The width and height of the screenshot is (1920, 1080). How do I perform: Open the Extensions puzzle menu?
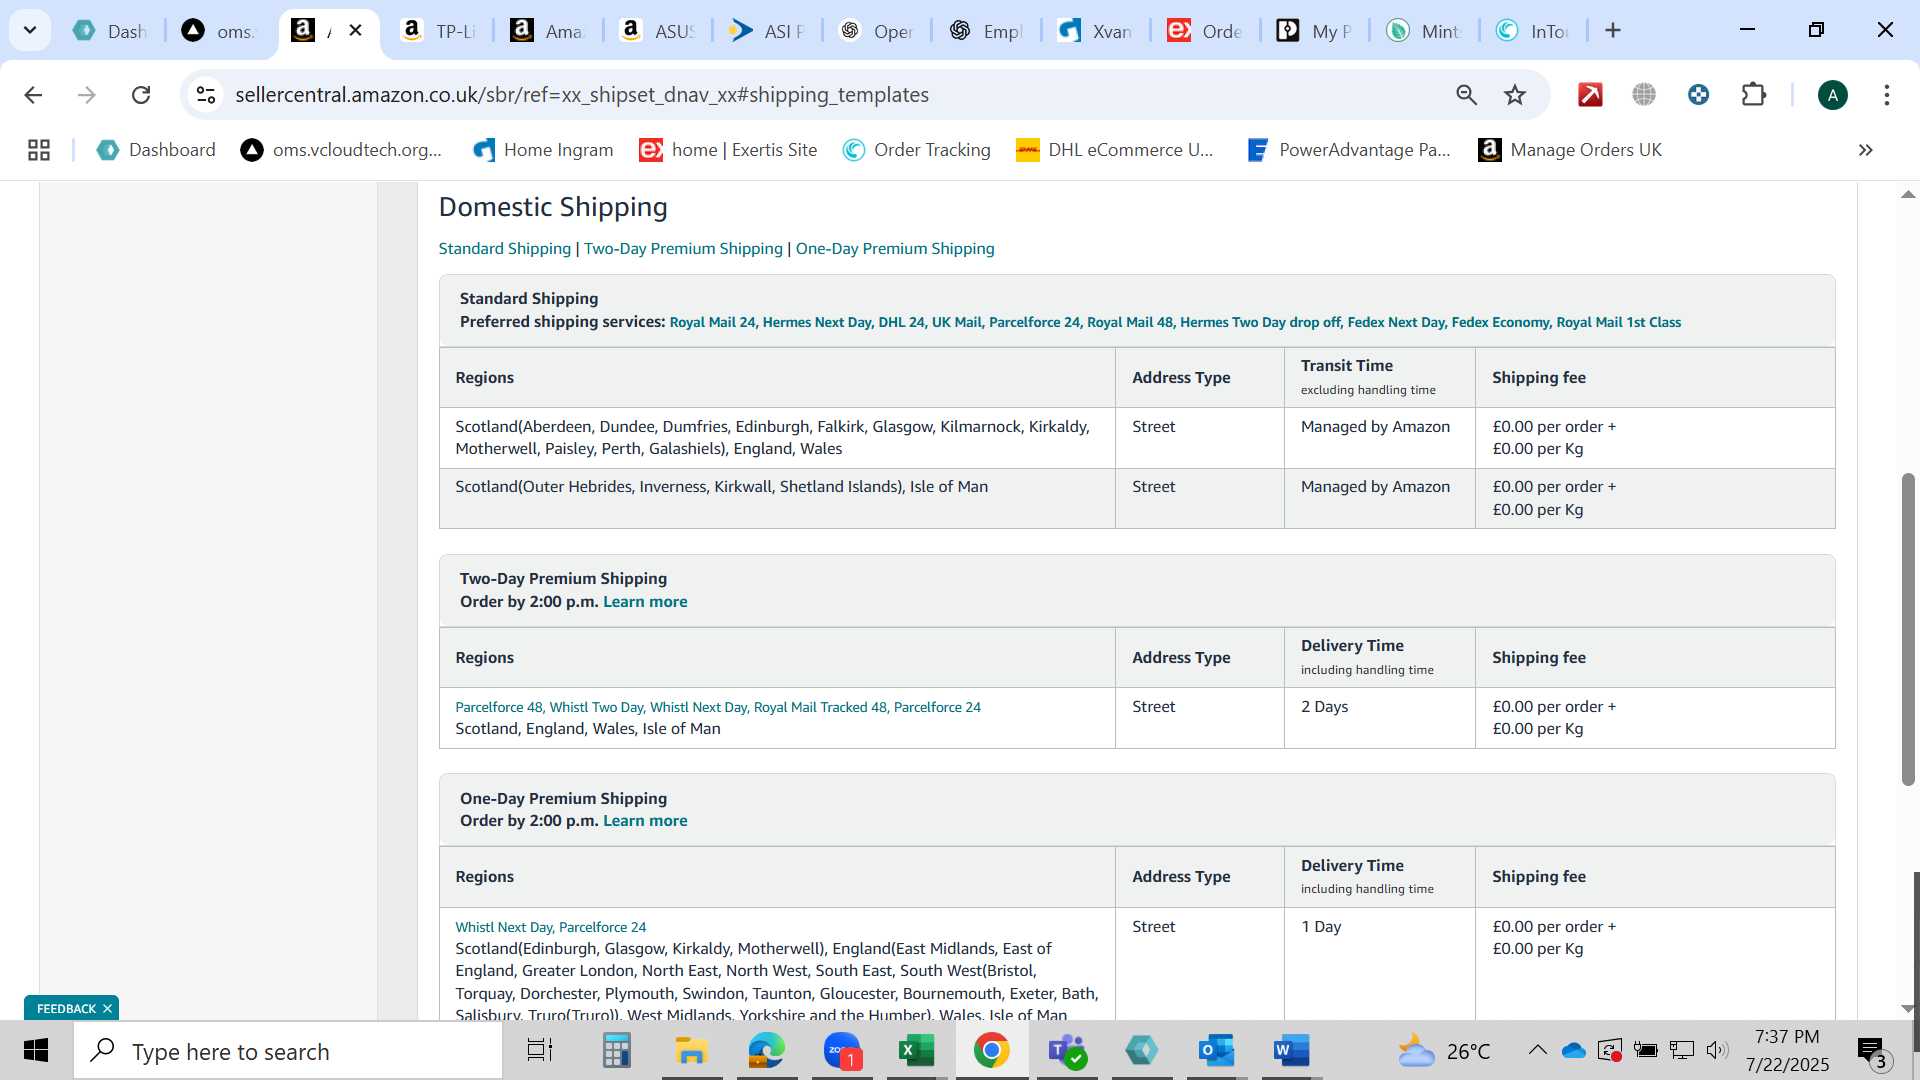click(x=1753, y=95)
